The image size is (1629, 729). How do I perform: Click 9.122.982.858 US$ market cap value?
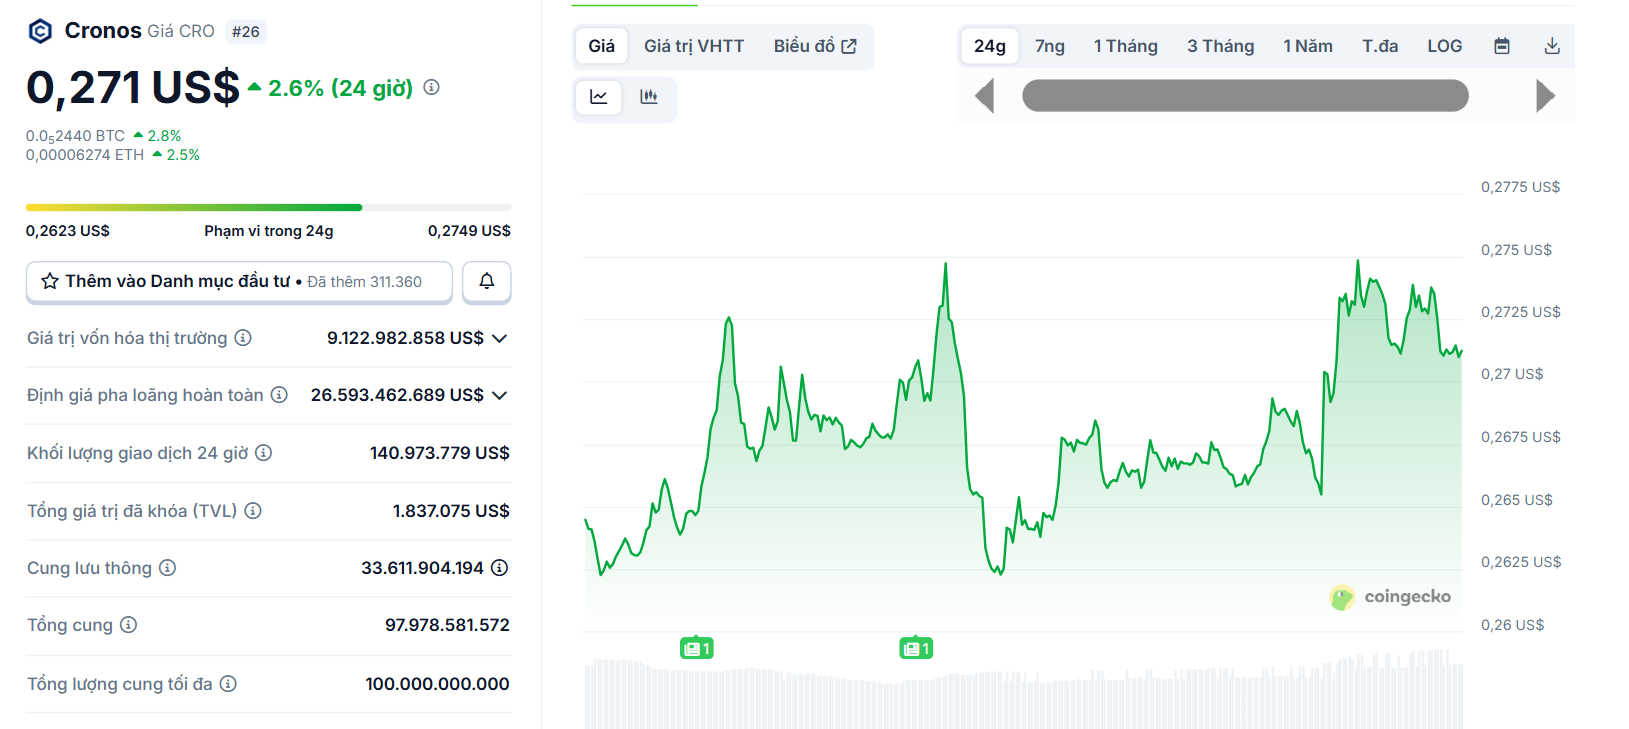(405, 338)
